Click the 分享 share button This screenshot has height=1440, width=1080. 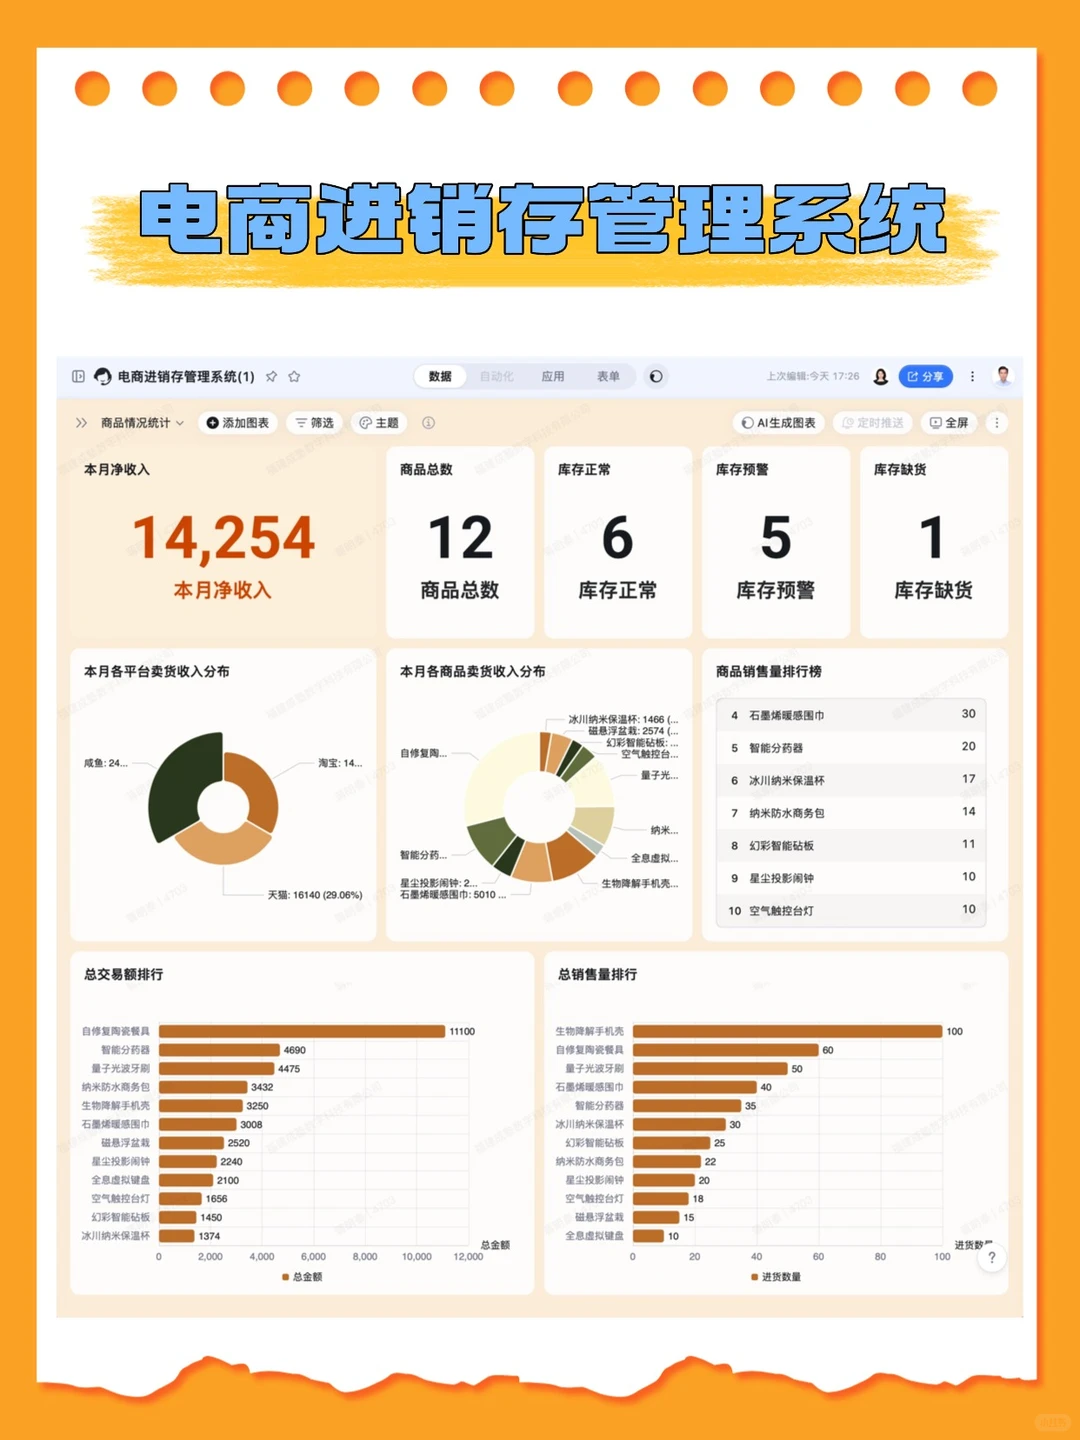[x=925, y=377]
